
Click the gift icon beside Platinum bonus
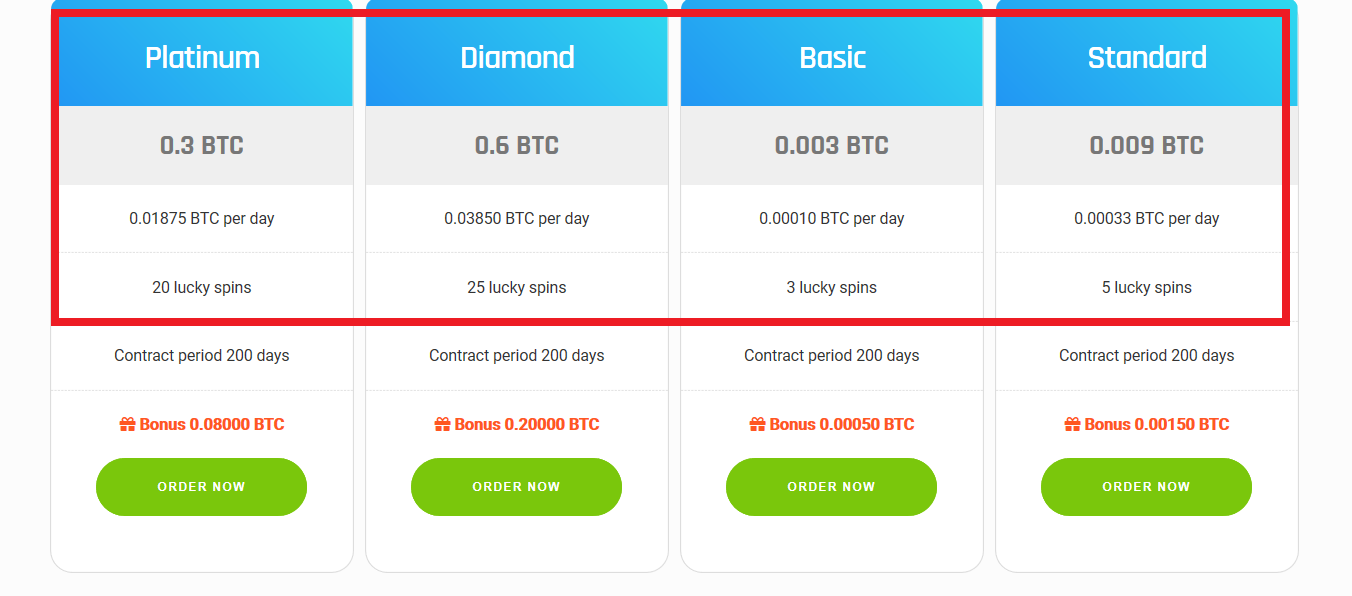click(127, 424)
